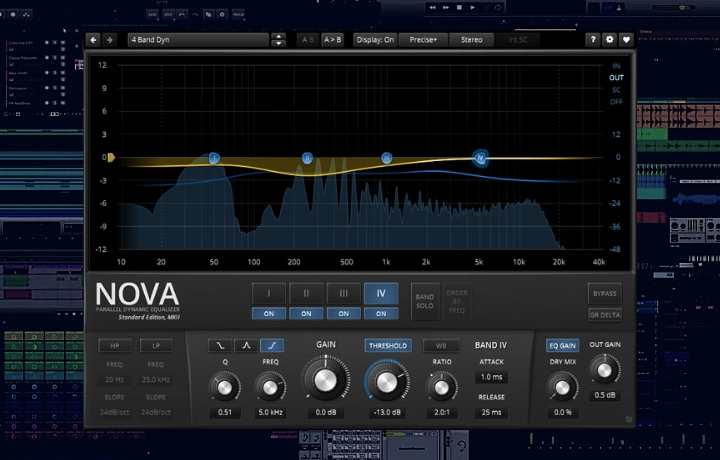Click the HP slope 24dB/oct field
This screenshot has height=460, width=720.
point(114,412)
